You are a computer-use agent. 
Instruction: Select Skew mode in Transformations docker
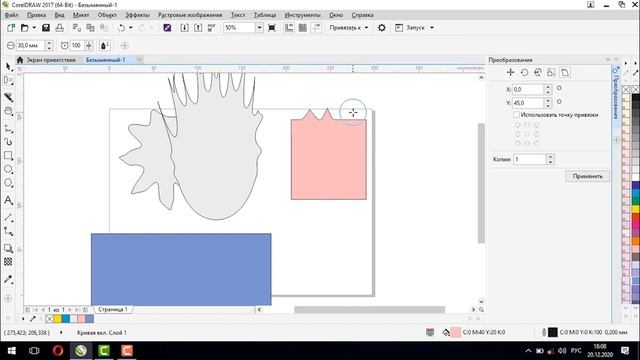(x=565, y=73)
